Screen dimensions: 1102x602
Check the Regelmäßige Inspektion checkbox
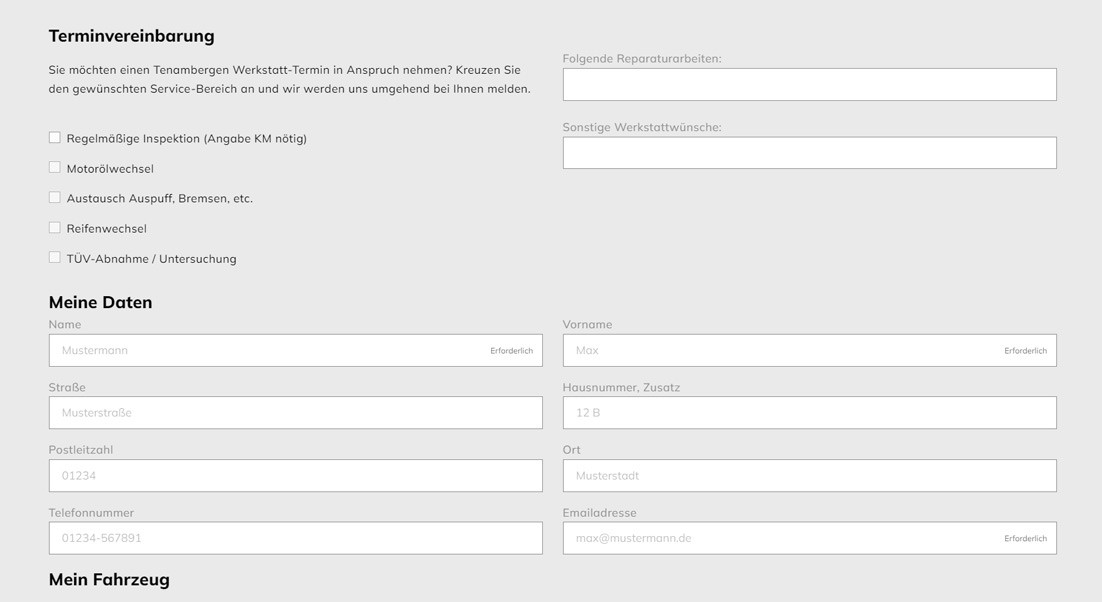55,138
